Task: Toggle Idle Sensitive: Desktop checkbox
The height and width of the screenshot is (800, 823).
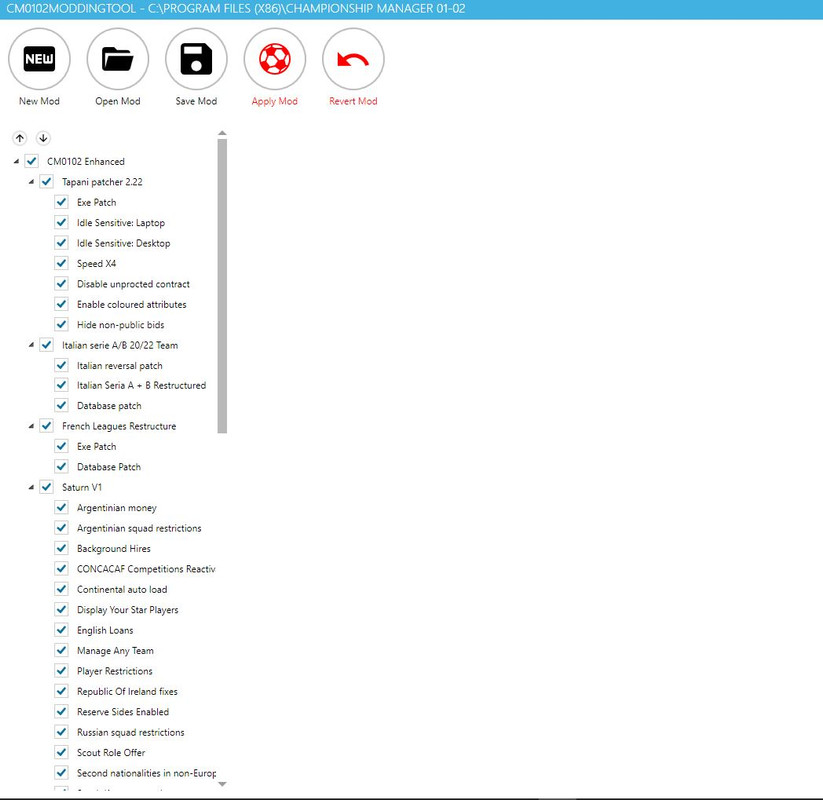Action: point(61,243)
